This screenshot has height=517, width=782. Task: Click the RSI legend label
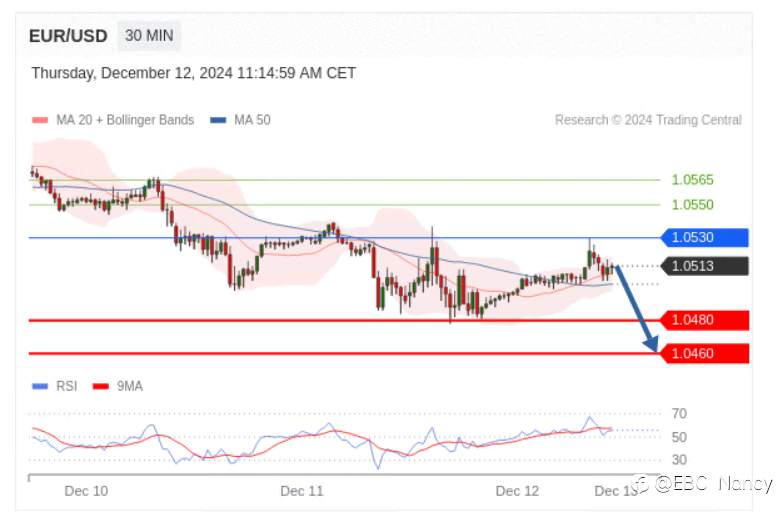click(66, 386)
